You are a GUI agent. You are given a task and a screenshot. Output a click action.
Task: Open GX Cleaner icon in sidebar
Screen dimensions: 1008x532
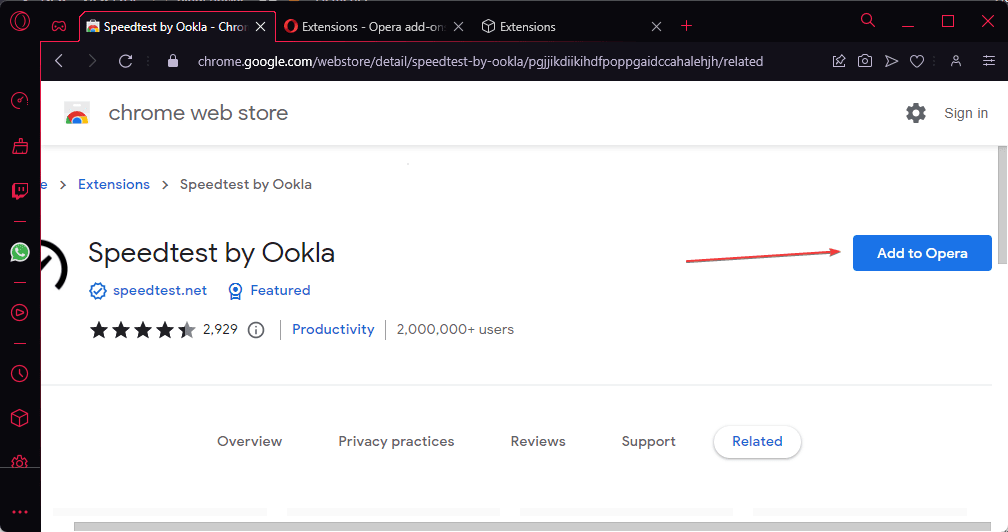tap(20, 146)
